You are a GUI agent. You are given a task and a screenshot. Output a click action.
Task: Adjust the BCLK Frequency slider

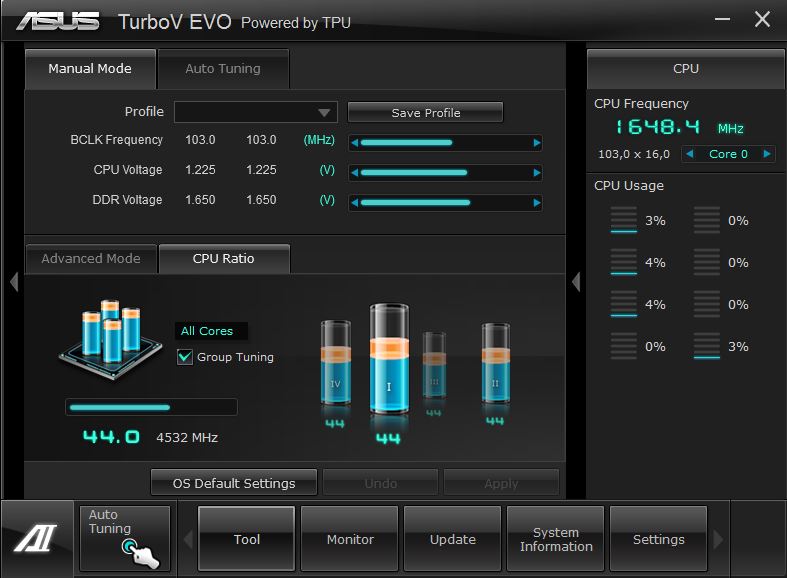coord(446,143)
